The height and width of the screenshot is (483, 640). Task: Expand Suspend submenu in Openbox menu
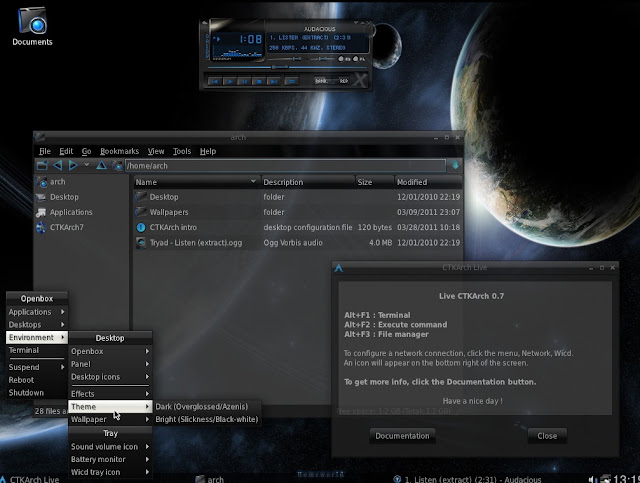(37, 367)
